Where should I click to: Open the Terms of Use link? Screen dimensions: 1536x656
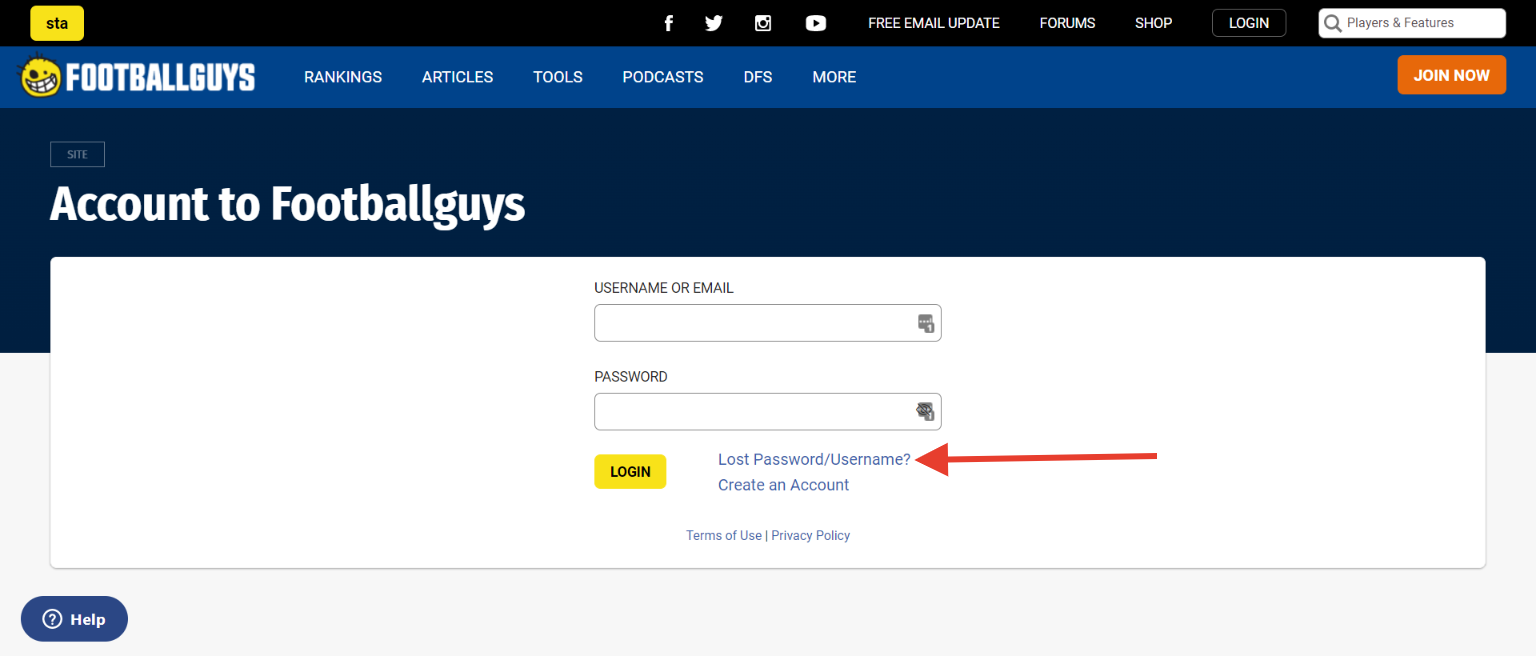click(724, 536)
